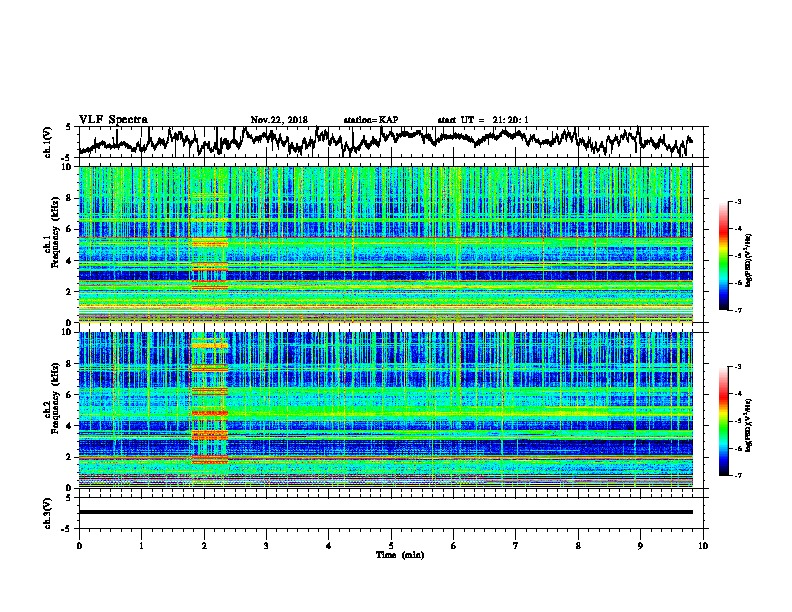Click the thick black ch.3 voltage trace
The height and width of the screenshot is (612, 792).
385,512
